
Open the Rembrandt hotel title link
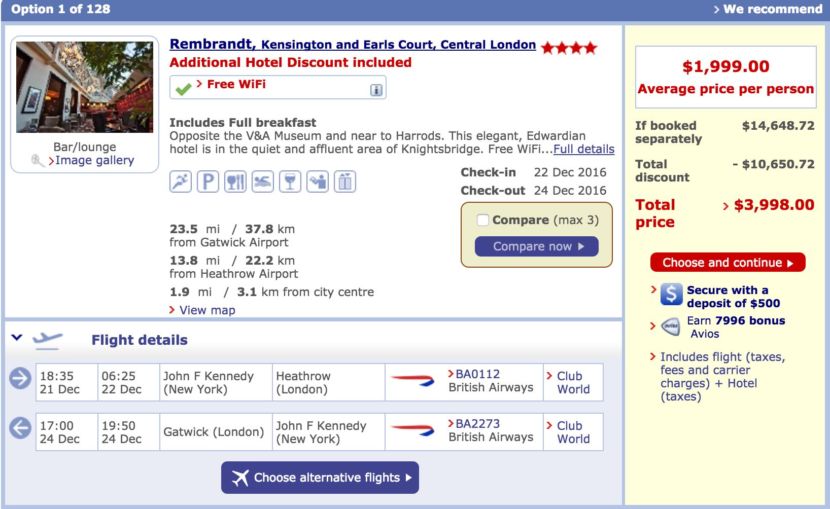(x=353, y=44)
